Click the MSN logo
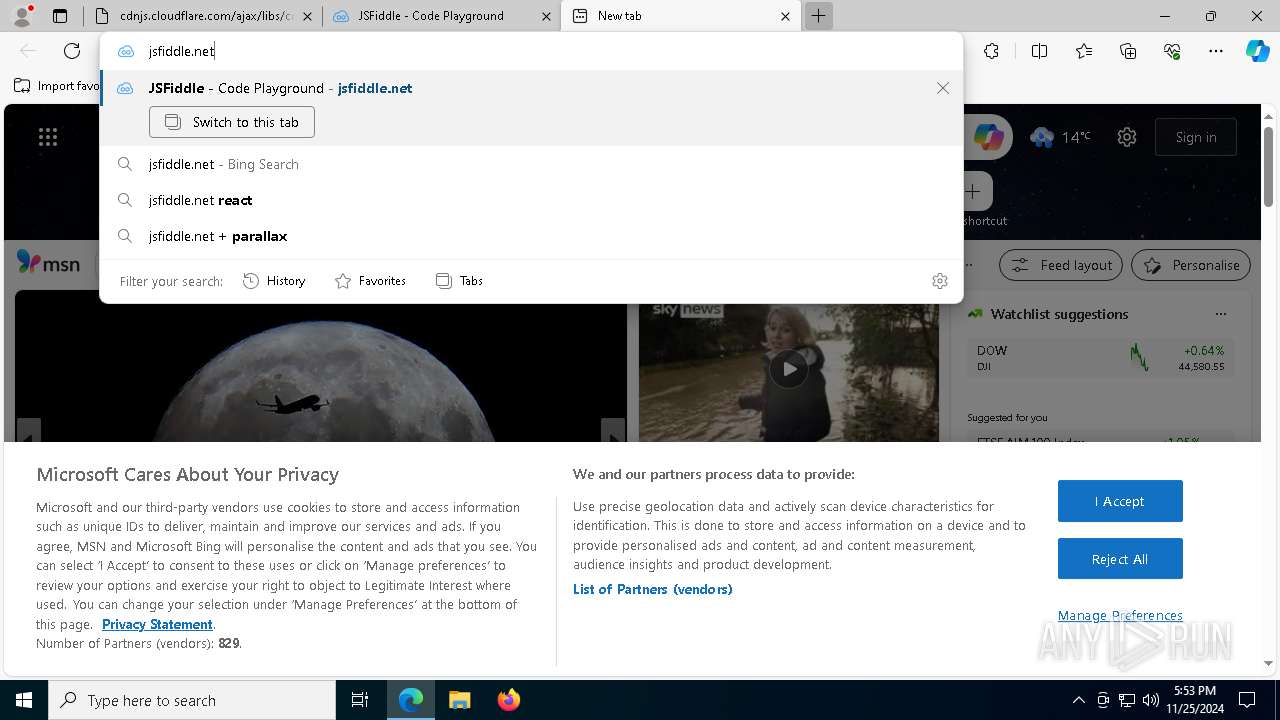 48,263
